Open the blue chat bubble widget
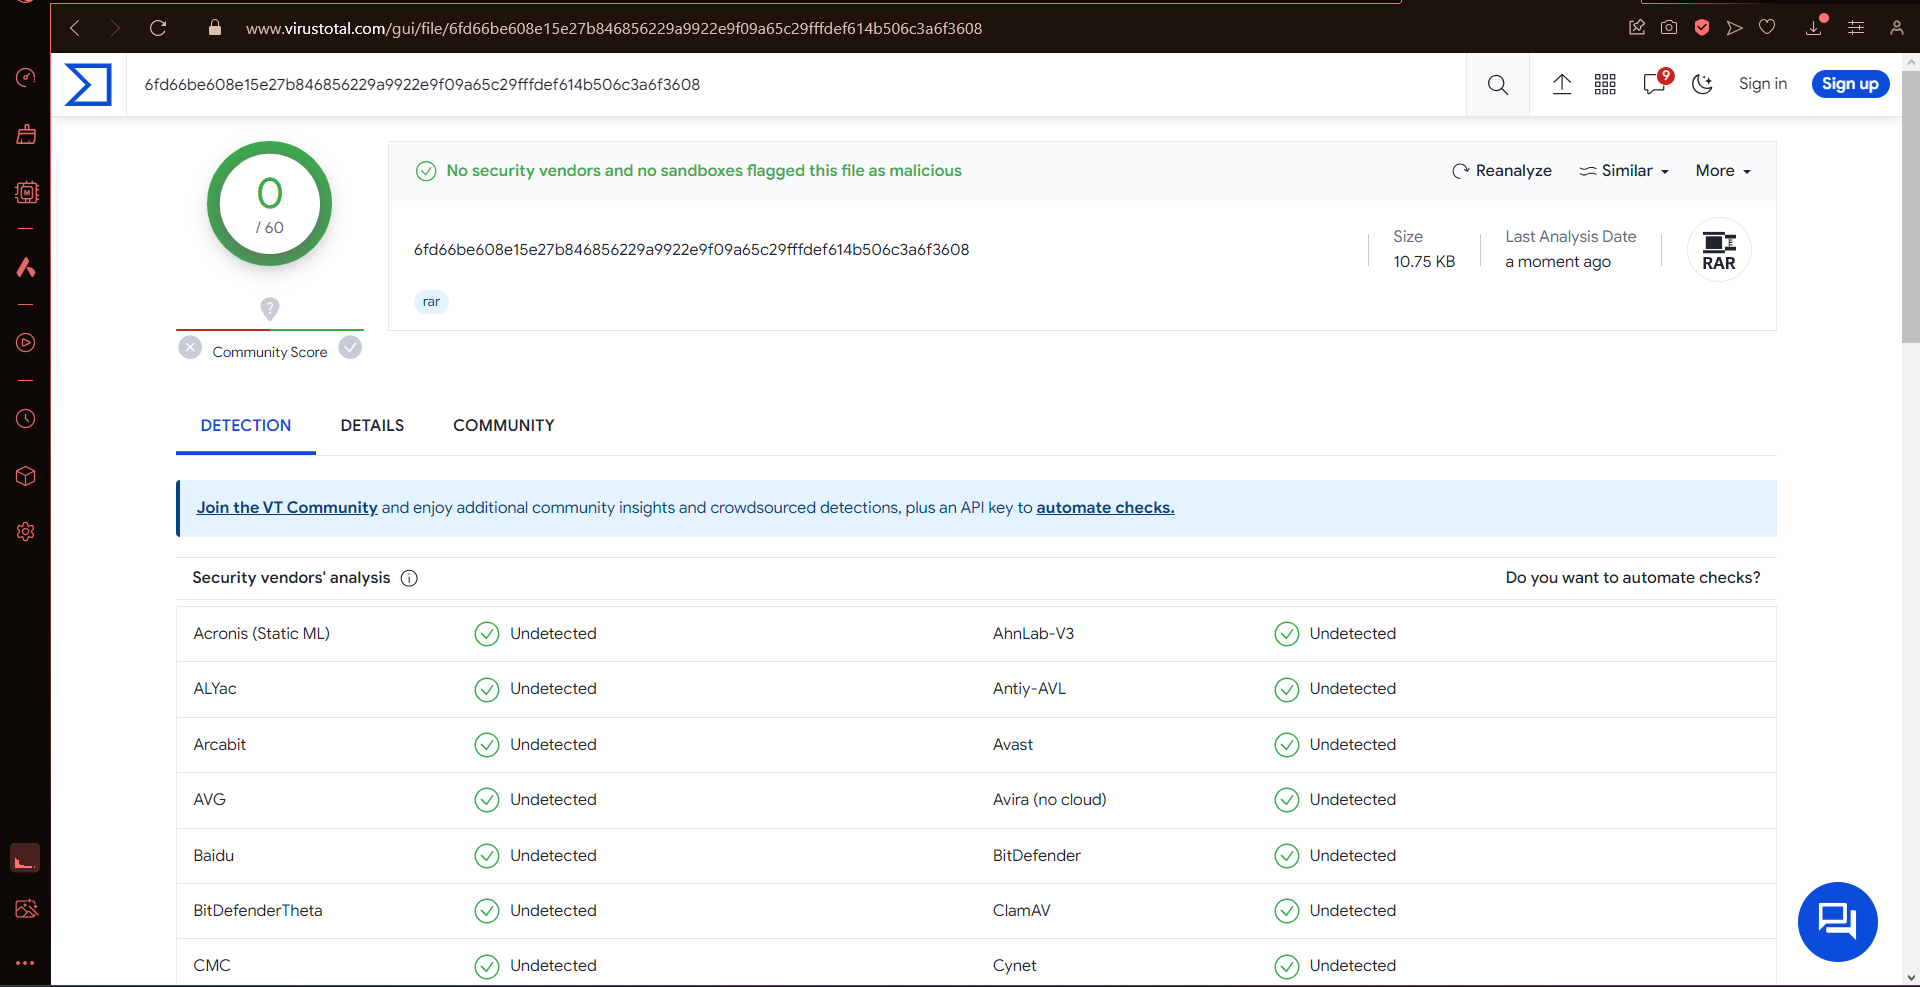 click(1837, 921)
